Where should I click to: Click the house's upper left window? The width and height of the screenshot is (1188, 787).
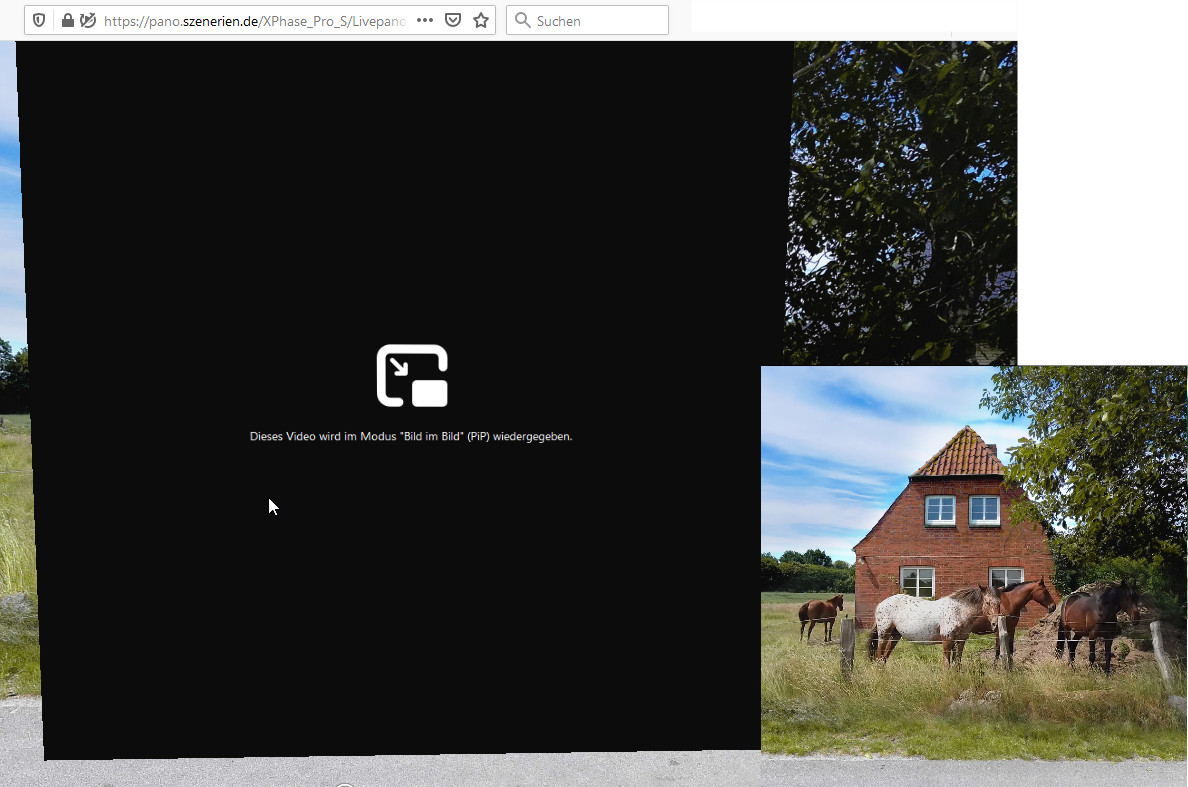[x=940, y=510]
